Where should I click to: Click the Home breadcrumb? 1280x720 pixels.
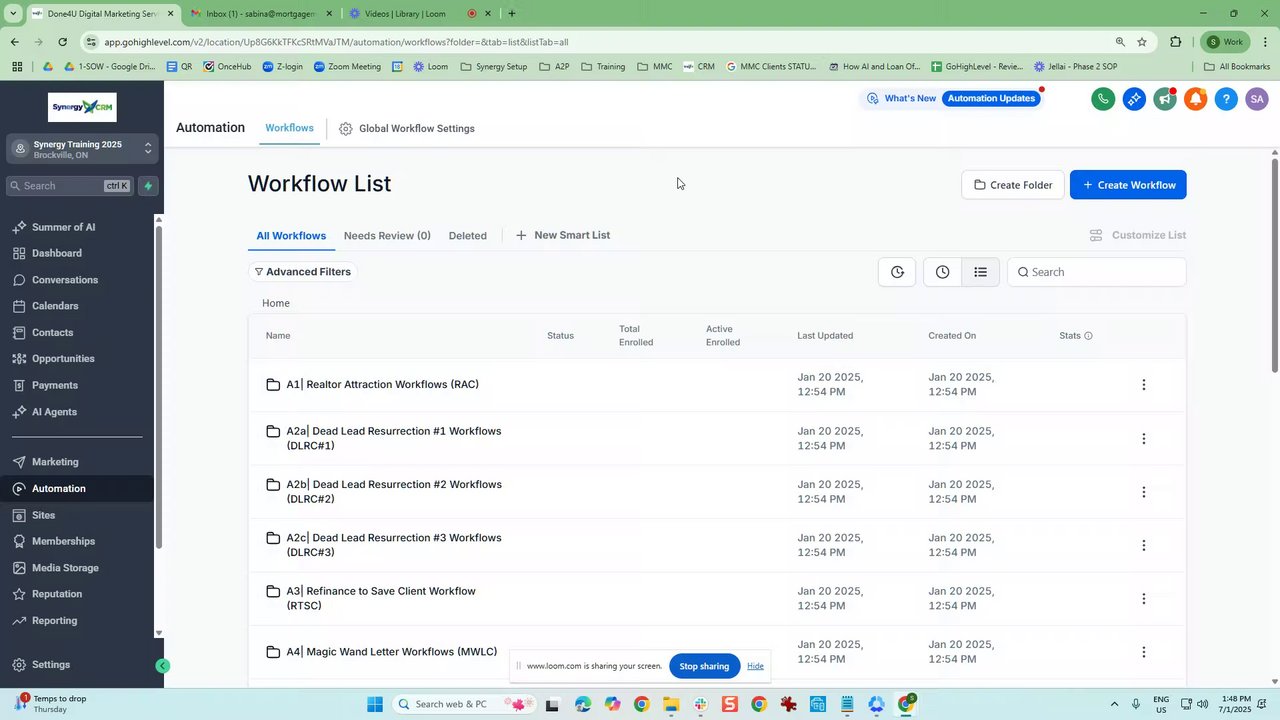pyautogui.click(x=276, y=303)
